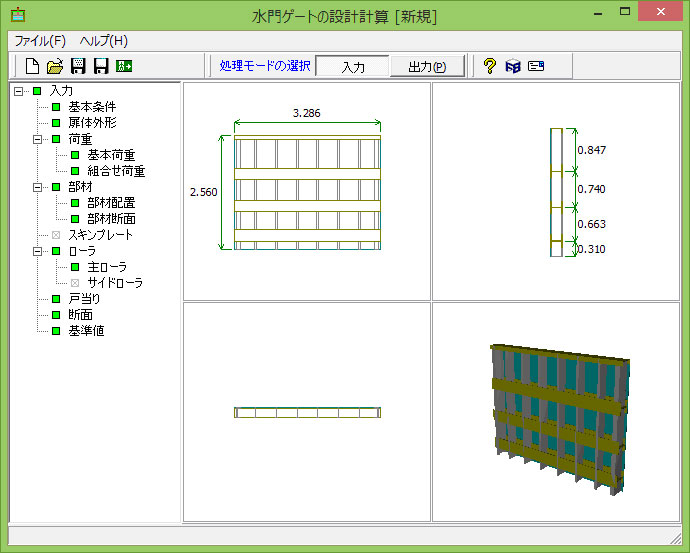The height and width of the screenshot is (553, 690).
Task: Collapse the 入力 root tree node
Action: [x=18, y=91]
